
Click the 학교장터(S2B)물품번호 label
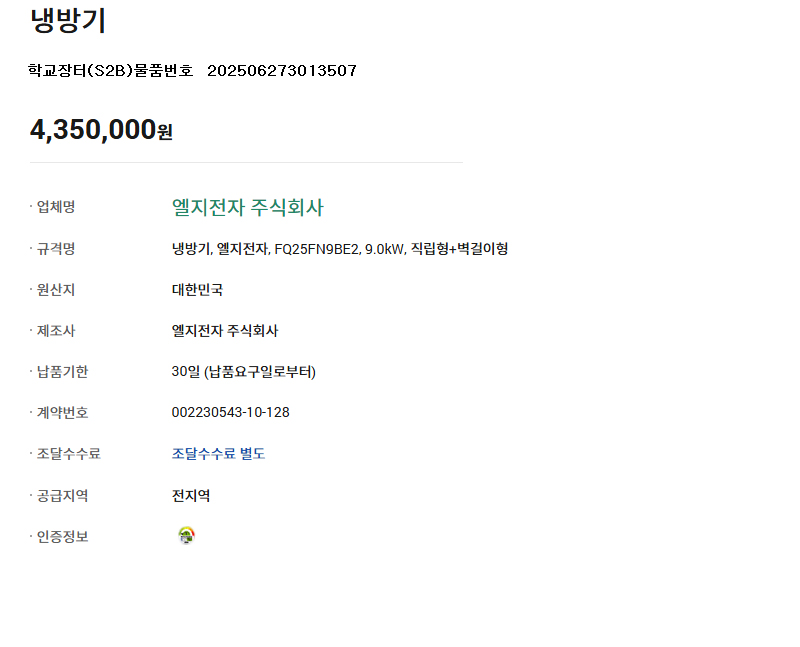point(111,70)
